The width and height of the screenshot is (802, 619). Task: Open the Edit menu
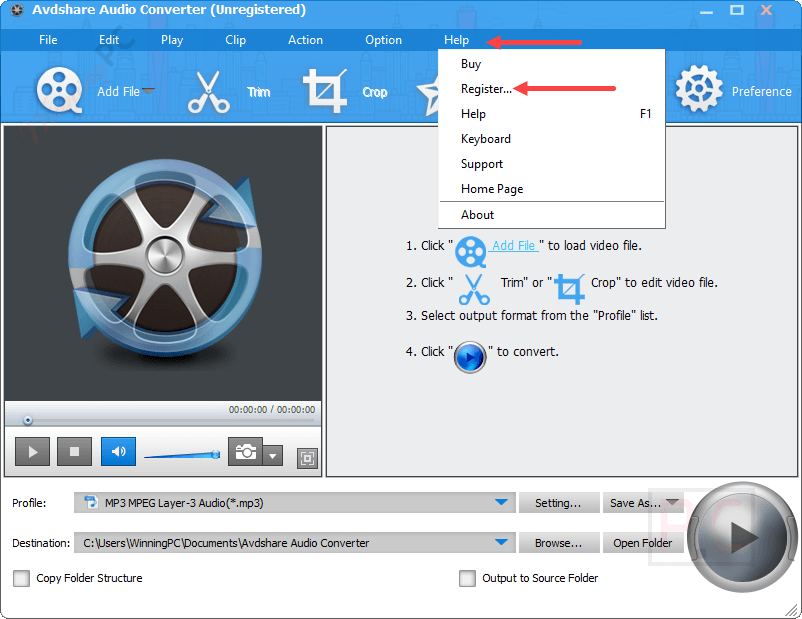109,40
